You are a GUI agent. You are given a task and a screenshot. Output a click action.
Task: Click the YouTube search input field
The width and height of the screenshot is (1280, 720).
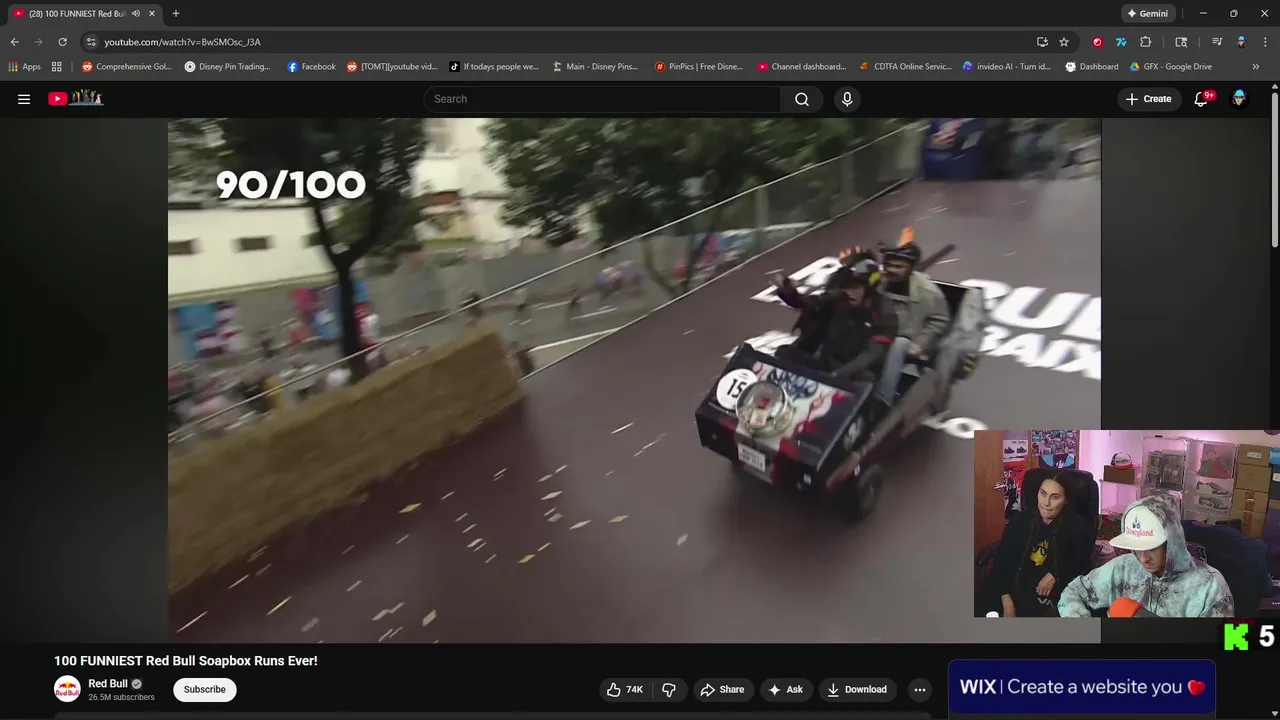(x=603, y=99)
